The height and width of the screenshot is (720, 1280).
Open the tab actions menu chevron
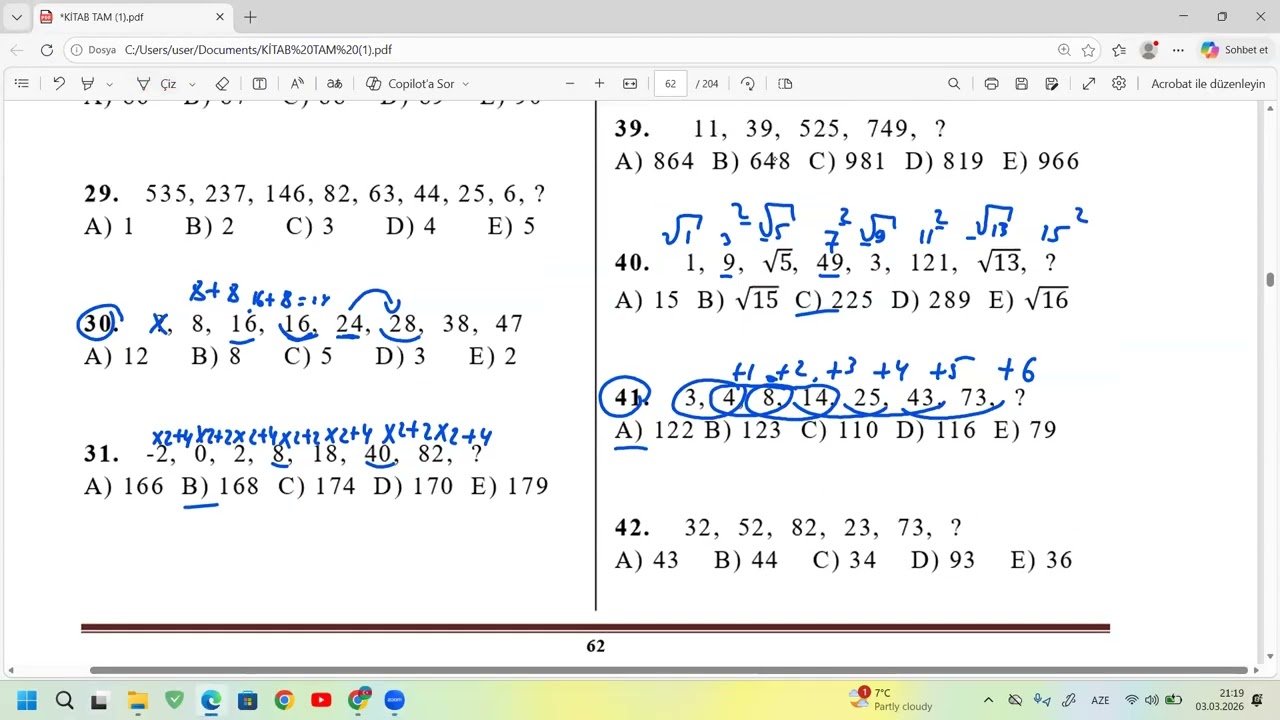pyautogui.click(x=16, y=17)
